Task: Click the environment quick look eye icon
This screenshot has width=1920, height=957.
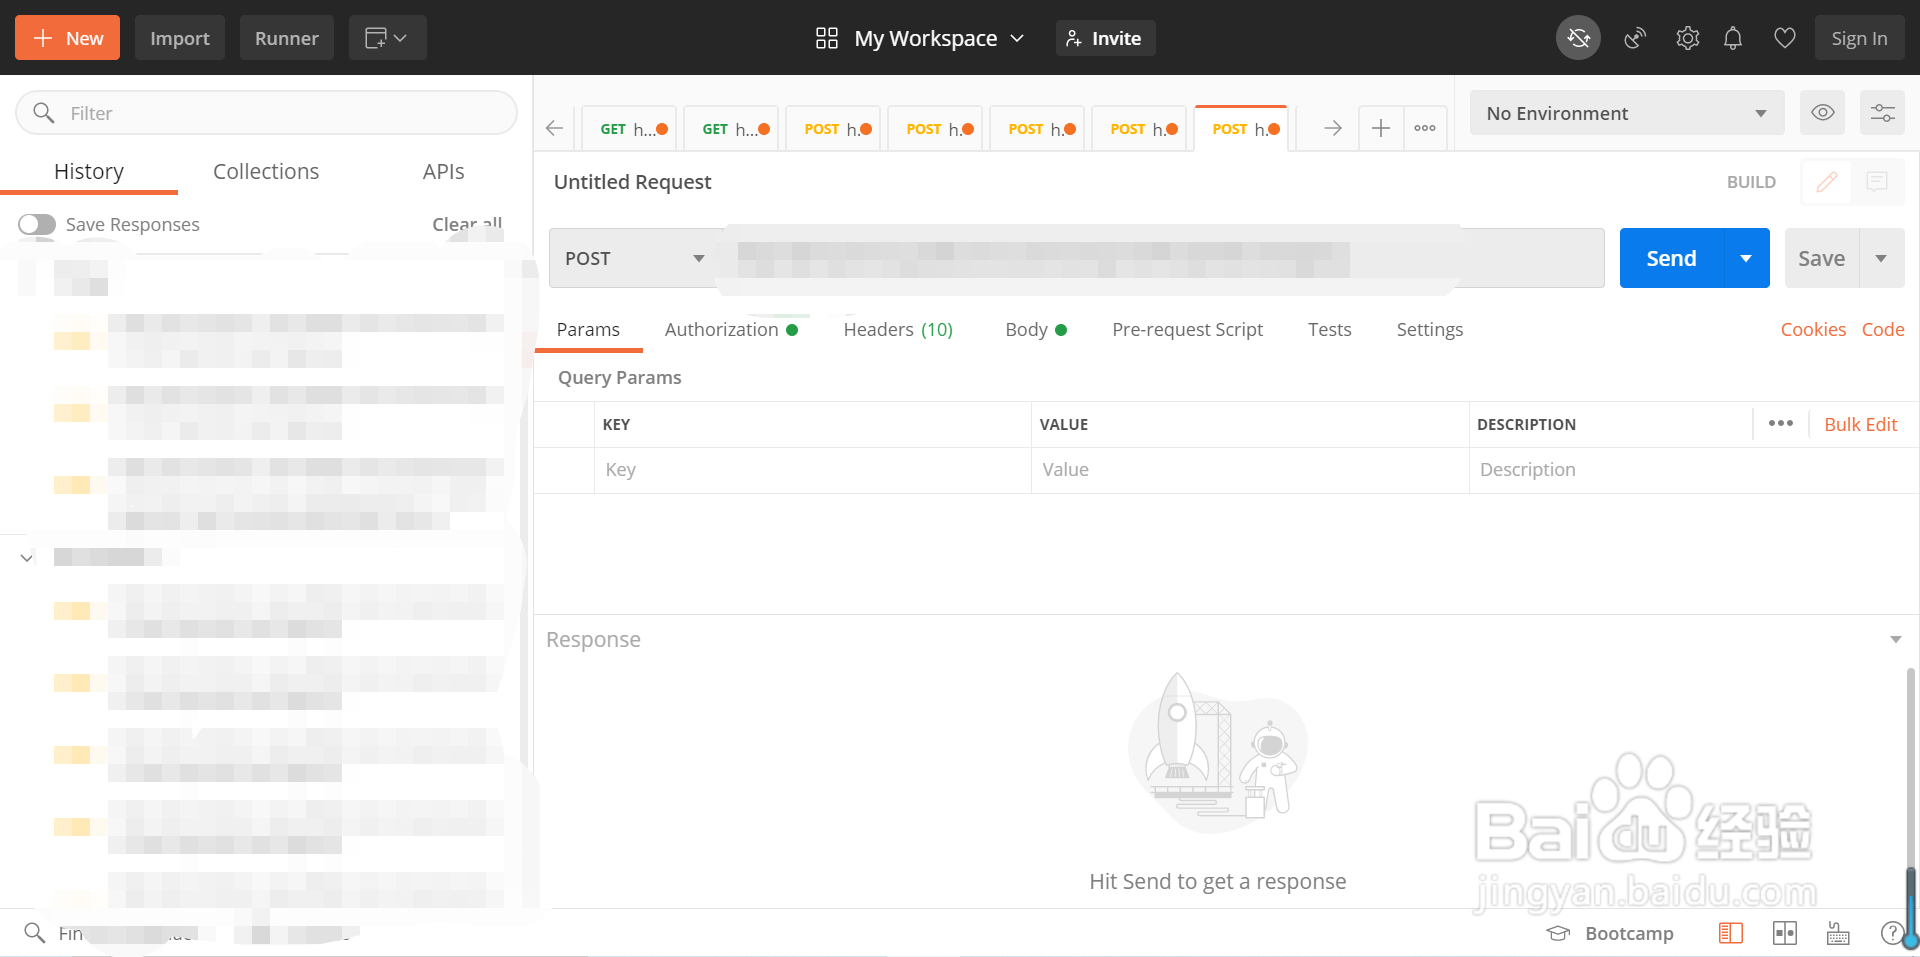Action: coord(1823,112)
